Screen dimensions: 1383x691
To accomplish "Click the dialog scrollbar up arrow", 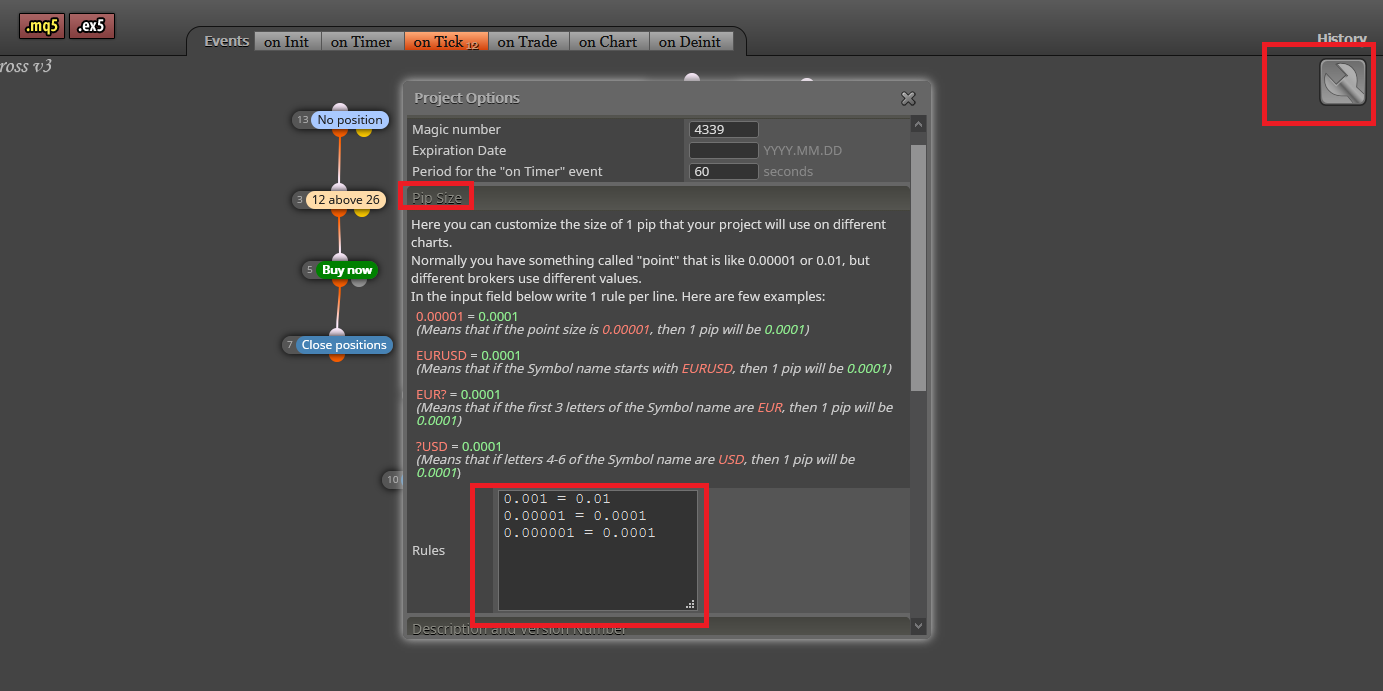I will tap(919, 124).
